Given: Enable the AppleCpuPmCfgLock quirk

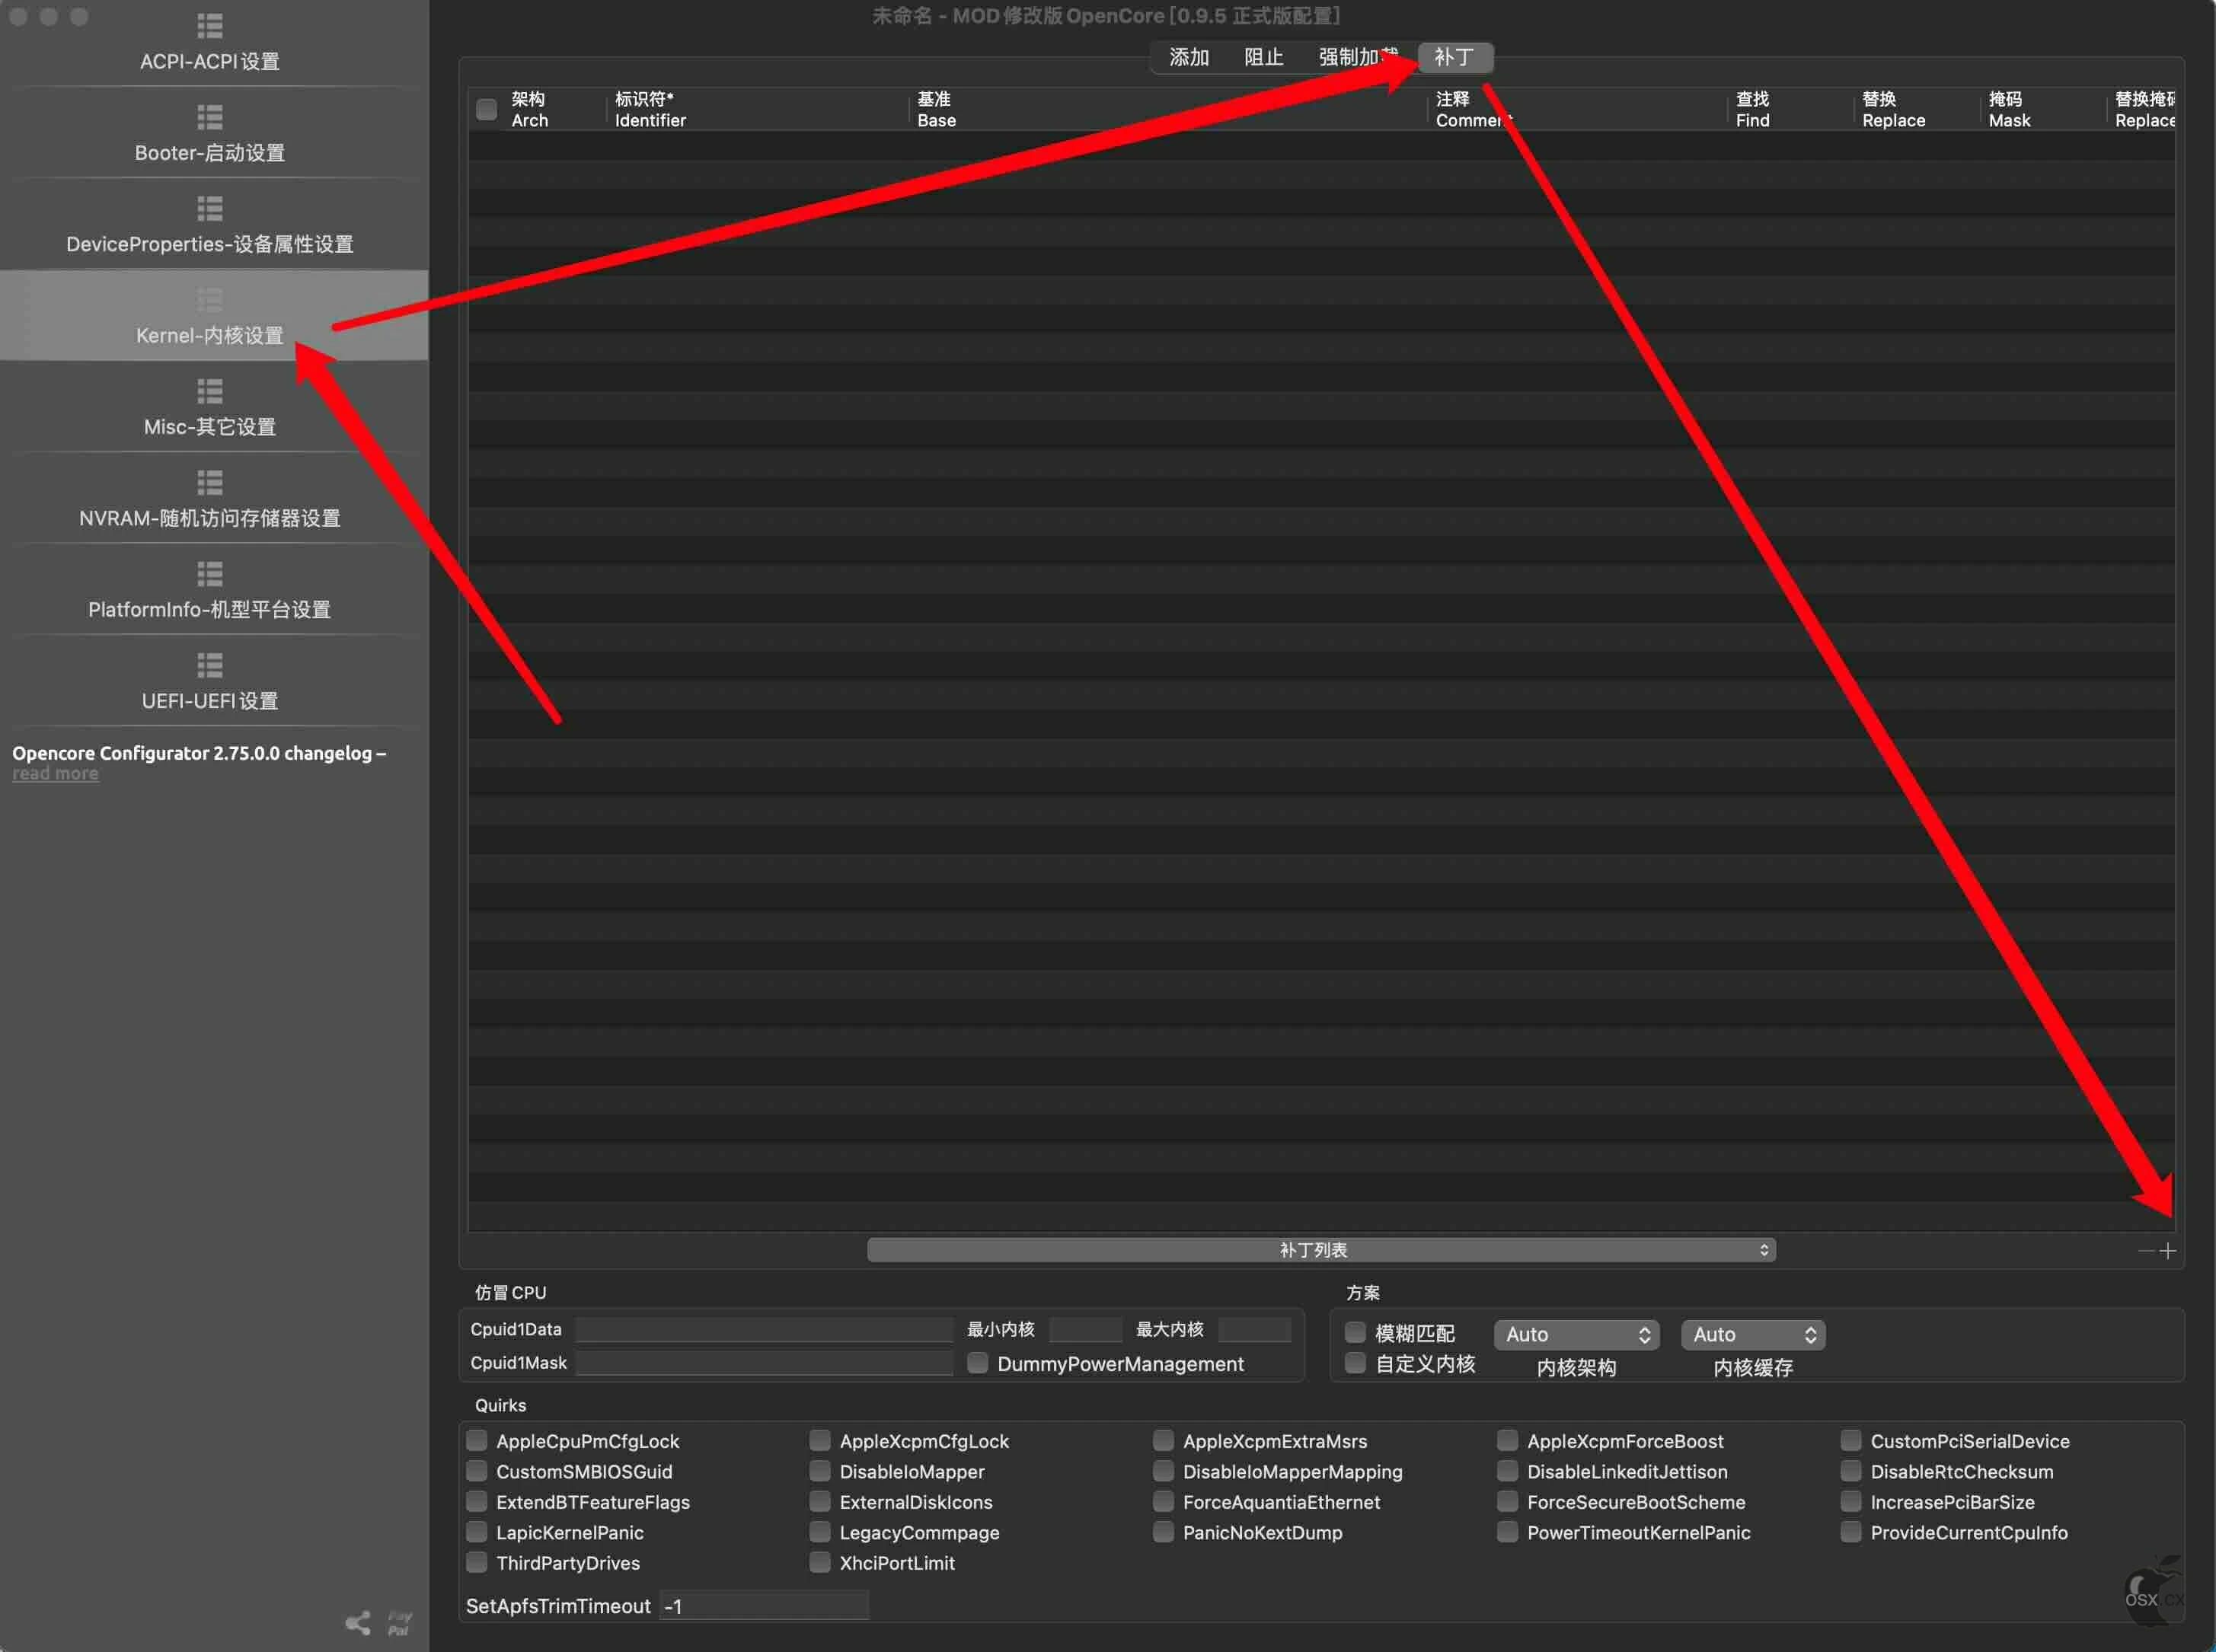Looking at the screenshot, I should pos(477,1440).
